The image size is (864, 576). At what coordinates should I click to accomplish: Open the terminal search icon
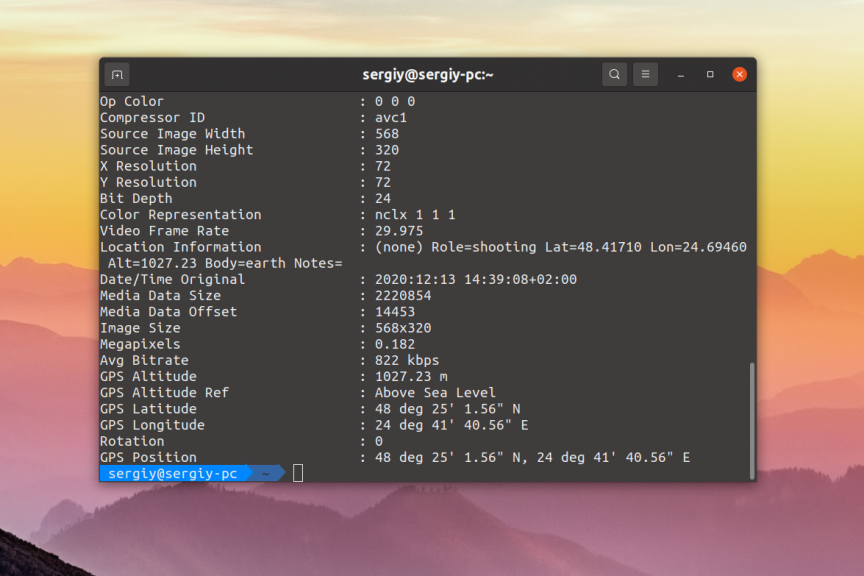click(614, 74)
